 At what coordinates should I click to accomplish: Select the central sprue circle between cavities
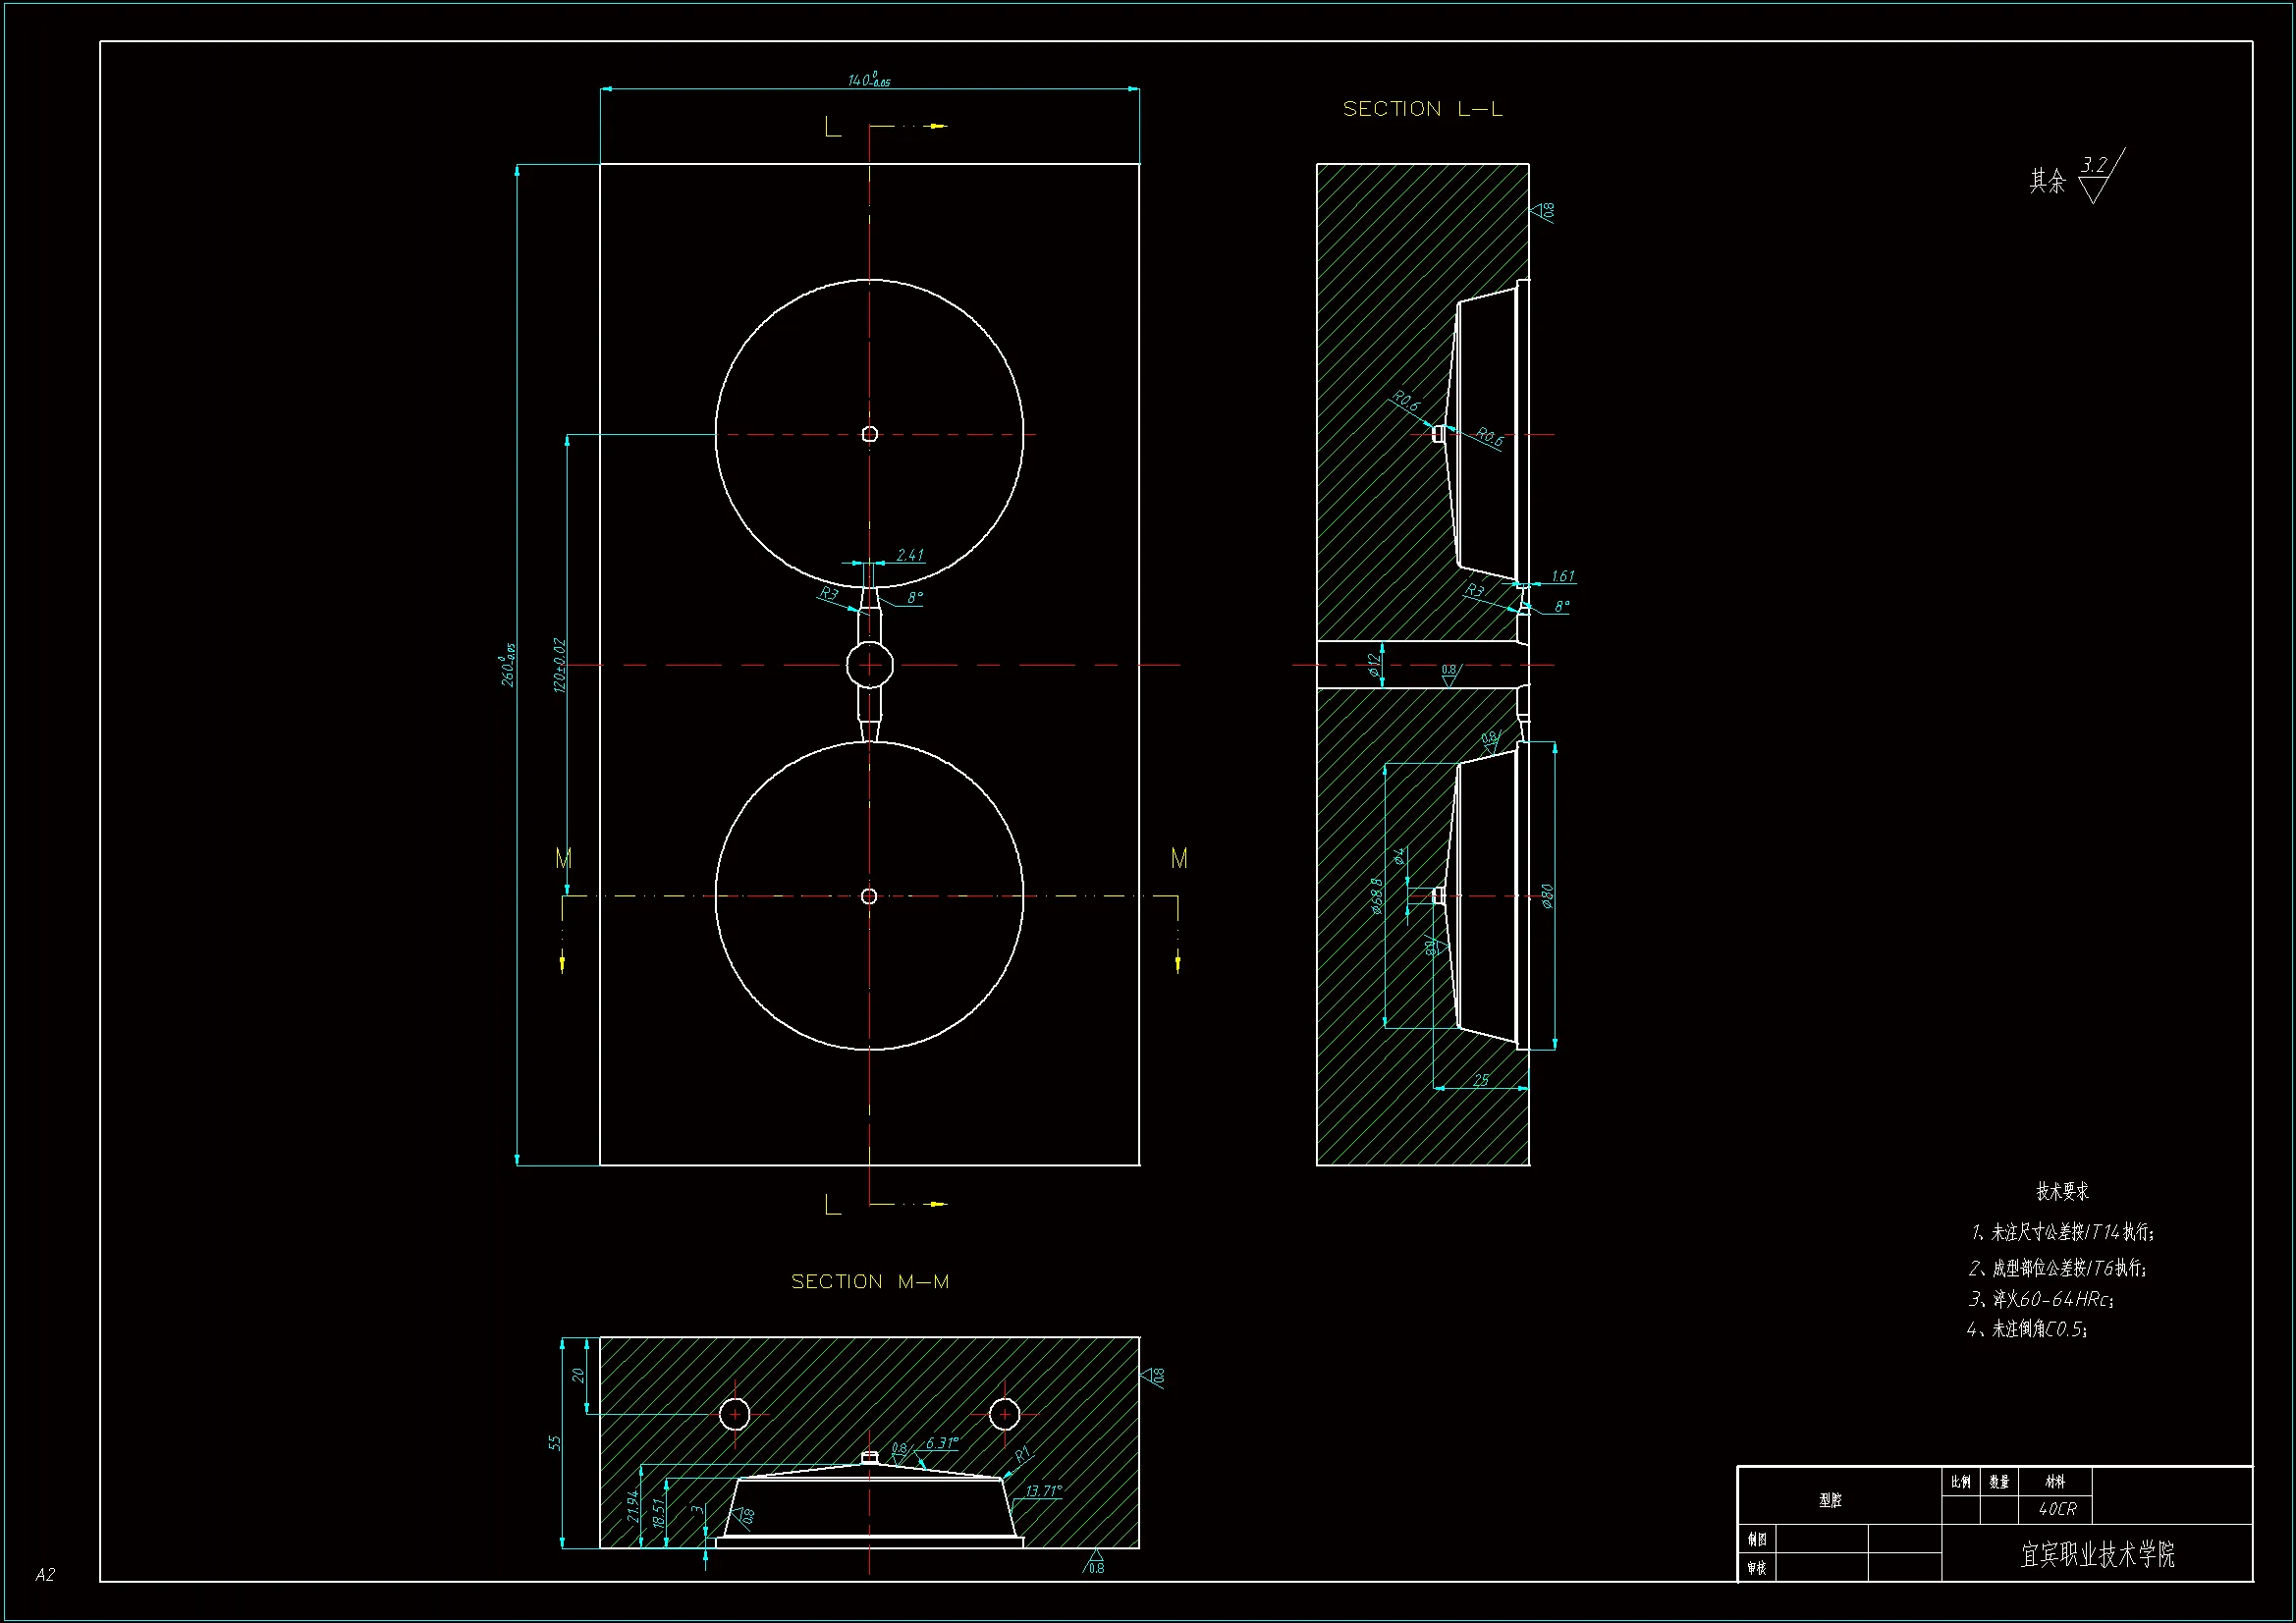click(x=869, y=665)
